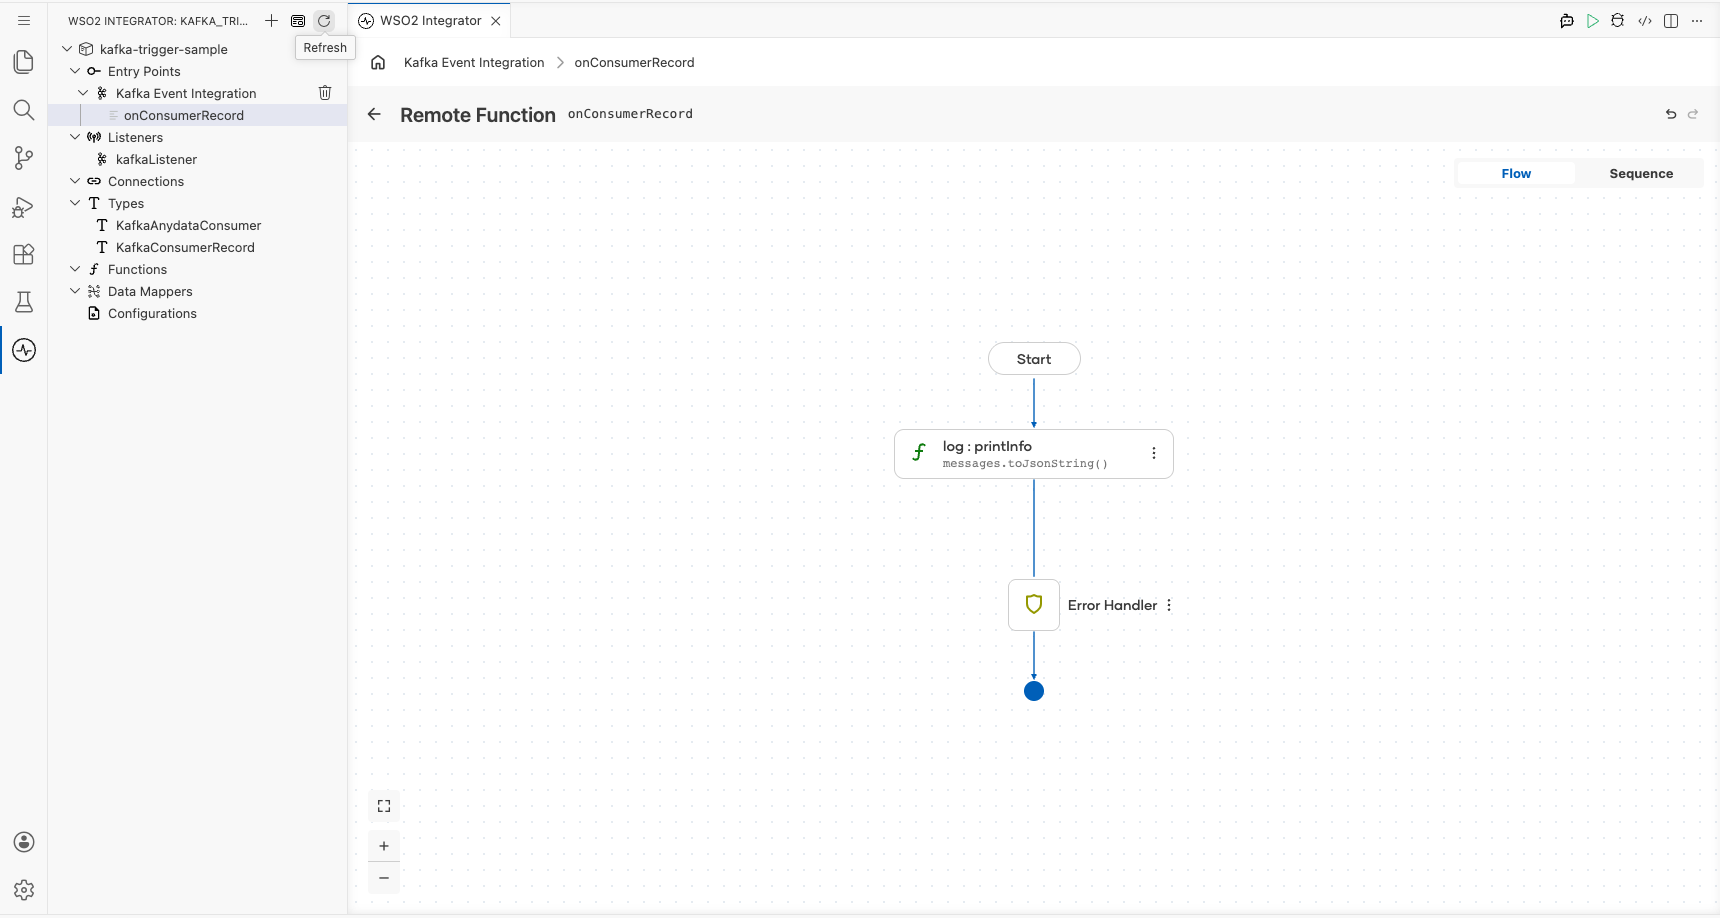This screenshot has height=918, width=1720.
Task: Open more actions ellipsis in editor toolbar
Action: pyautogui.click(x=1697, y=21)
